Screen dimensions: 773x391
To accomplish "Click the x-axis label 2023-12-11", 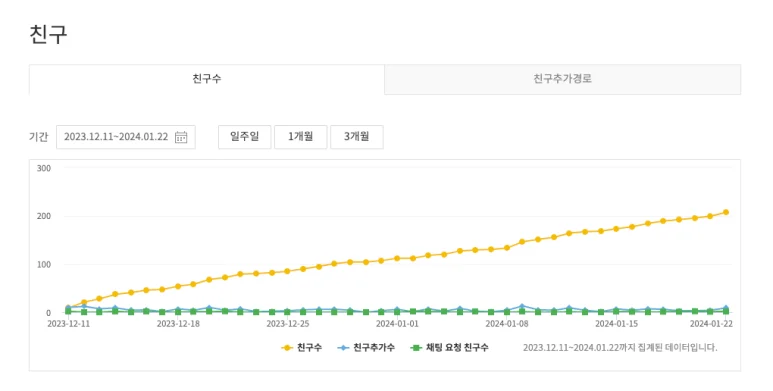I will pos(69,324).
